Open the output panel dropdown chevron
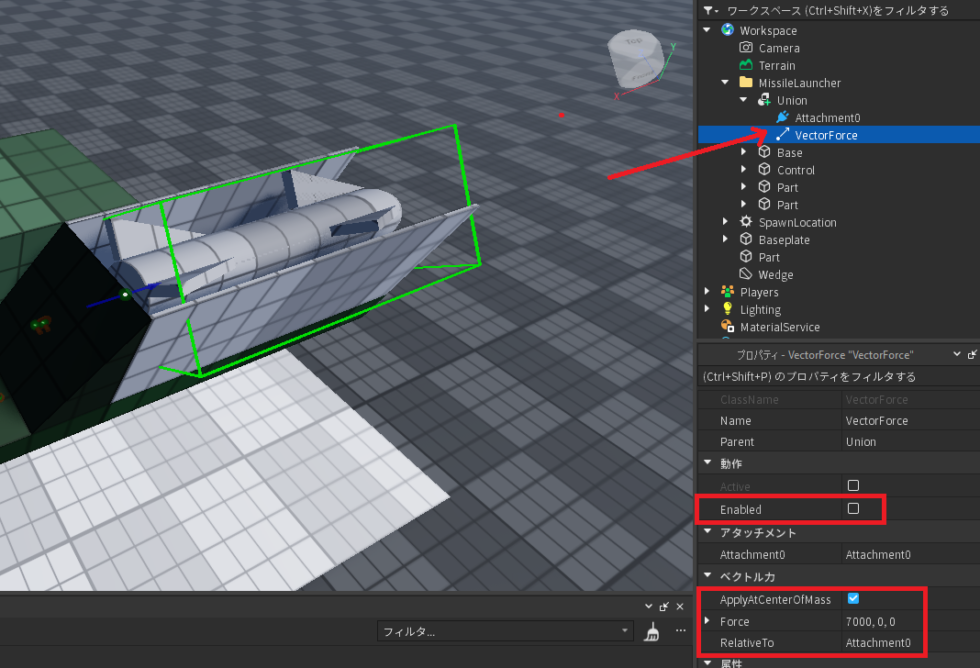This screenshot has height=668, width=980. coord(648,606)
